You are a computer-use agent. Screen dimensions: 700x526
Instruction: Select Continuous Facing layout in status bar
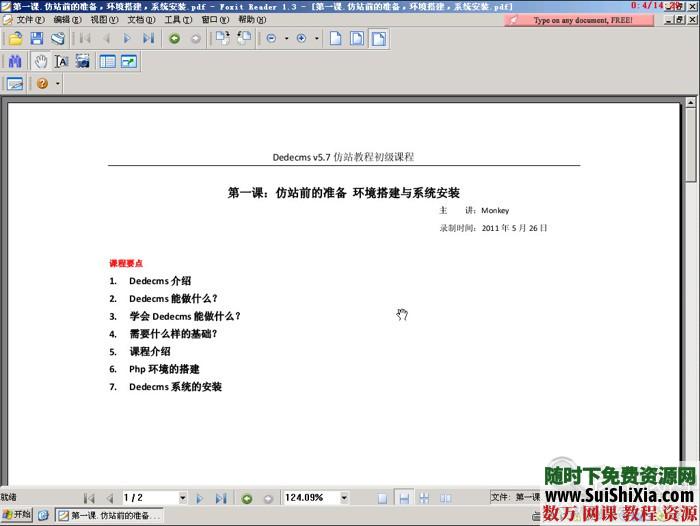pos(425,498)
